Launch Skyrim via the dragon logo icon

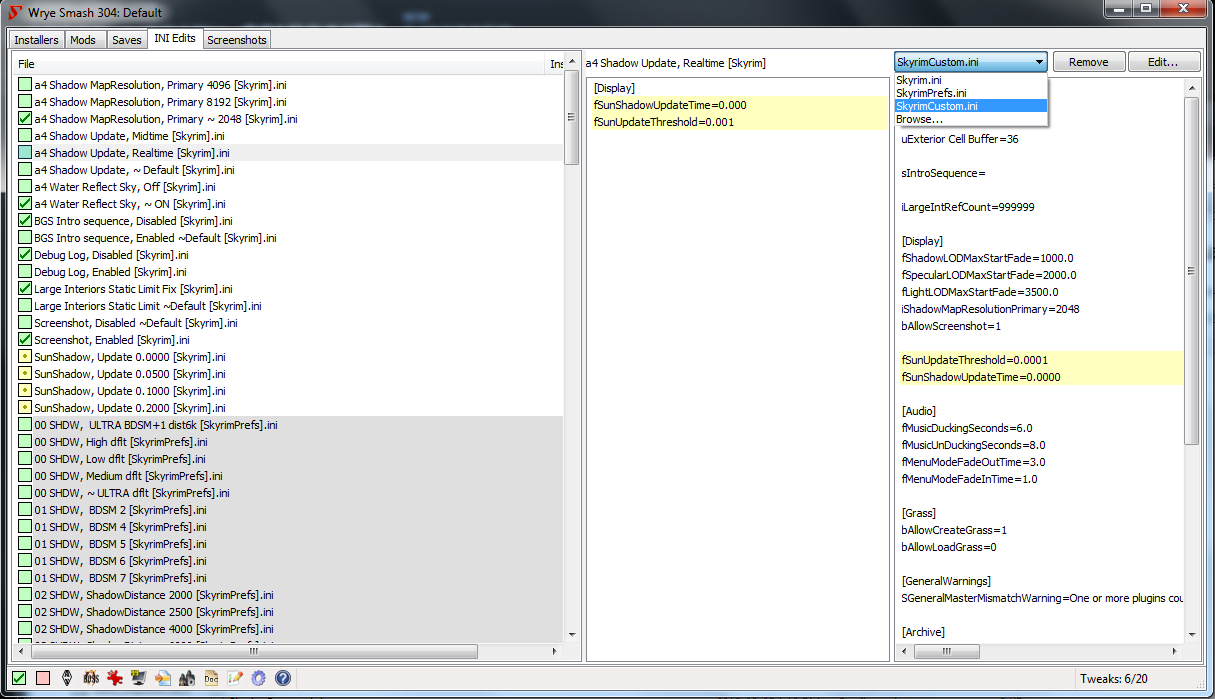click(x=67, y=678)
